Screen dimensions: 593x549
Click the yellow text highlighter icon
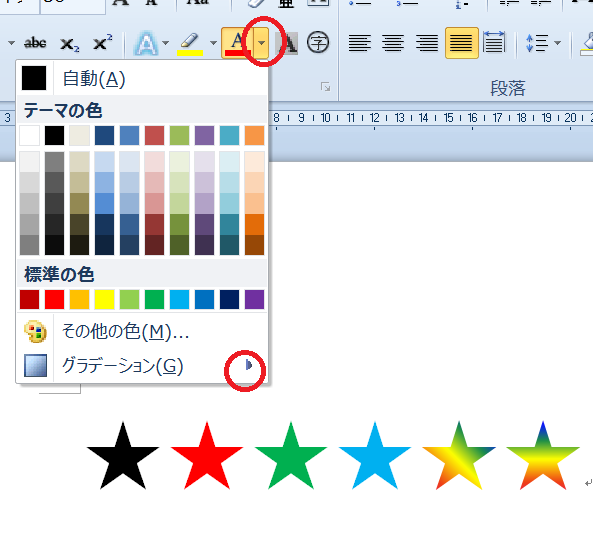pyautogui.click(x=190, y=44)
